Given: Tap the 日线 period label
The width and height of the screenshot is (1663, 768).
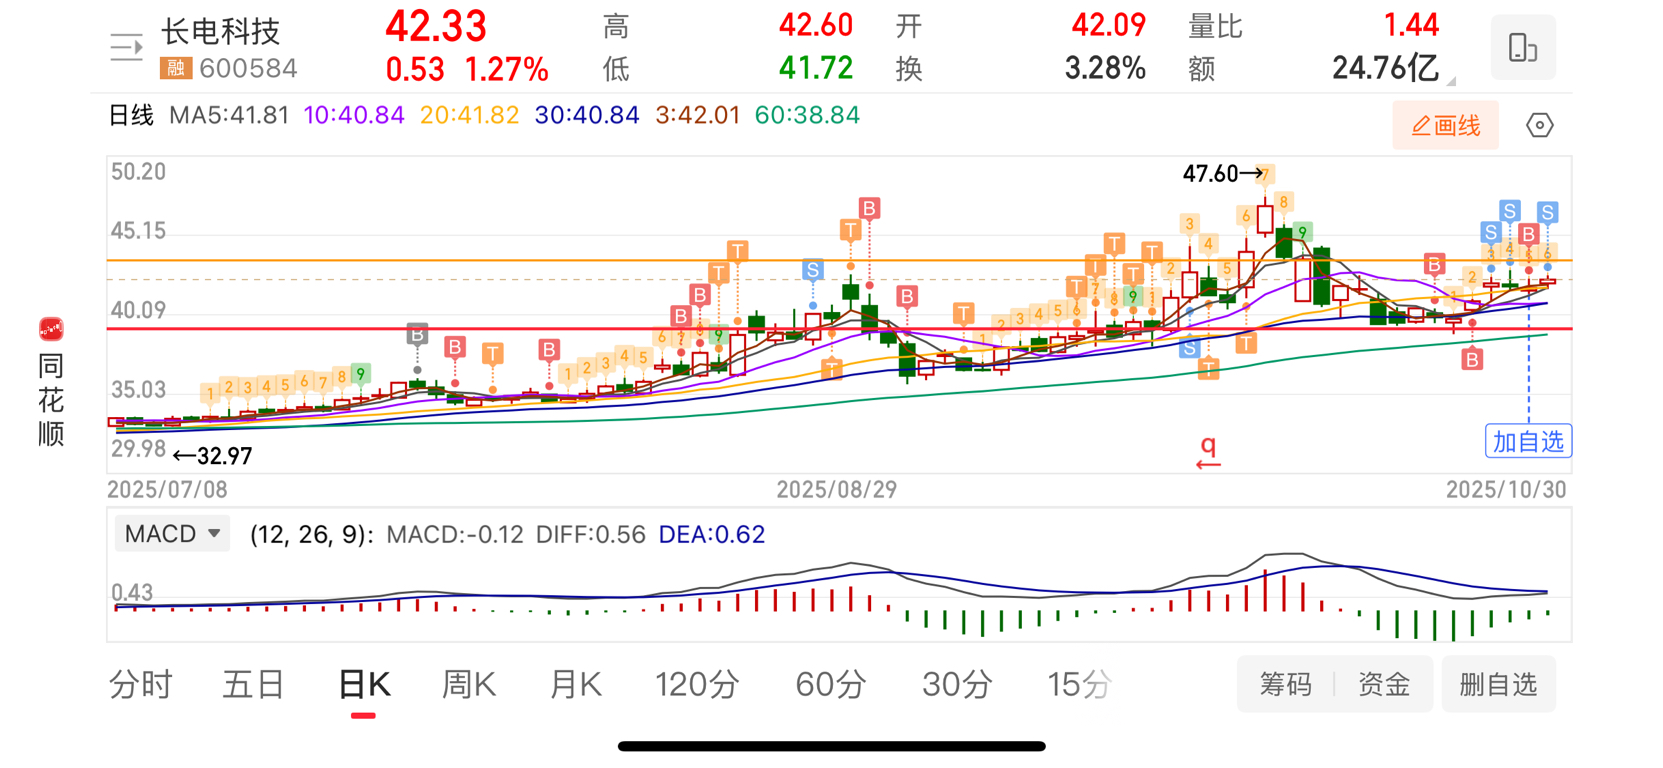Looking at the screenshot, I should point(131,115).
